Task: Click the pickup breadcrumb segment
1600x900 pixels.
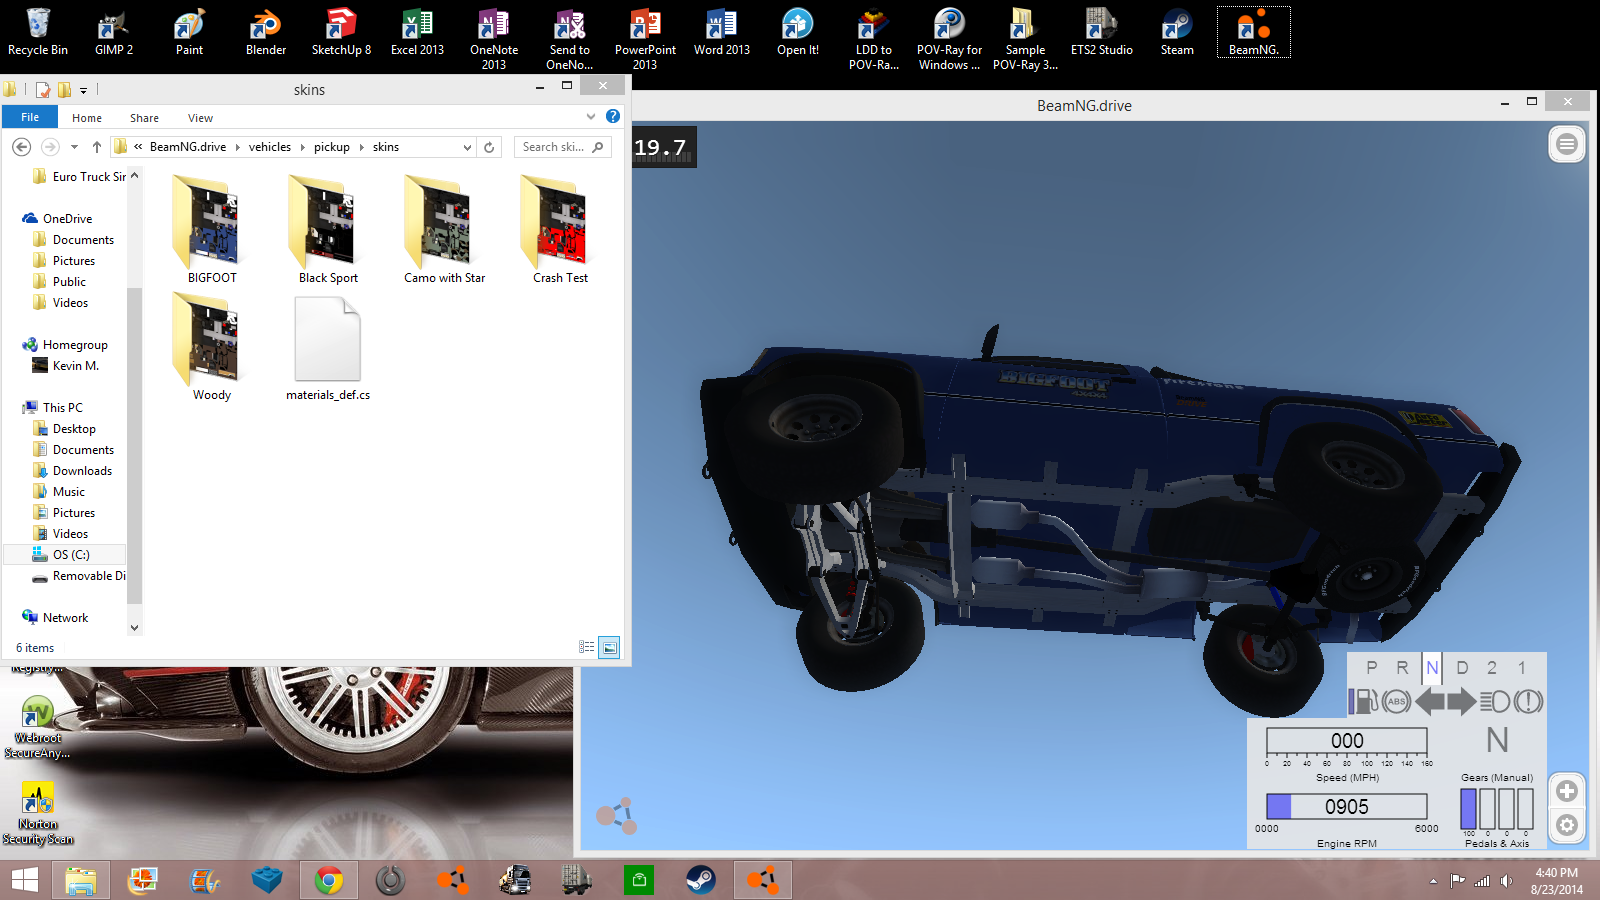Action: coord(332,147)
